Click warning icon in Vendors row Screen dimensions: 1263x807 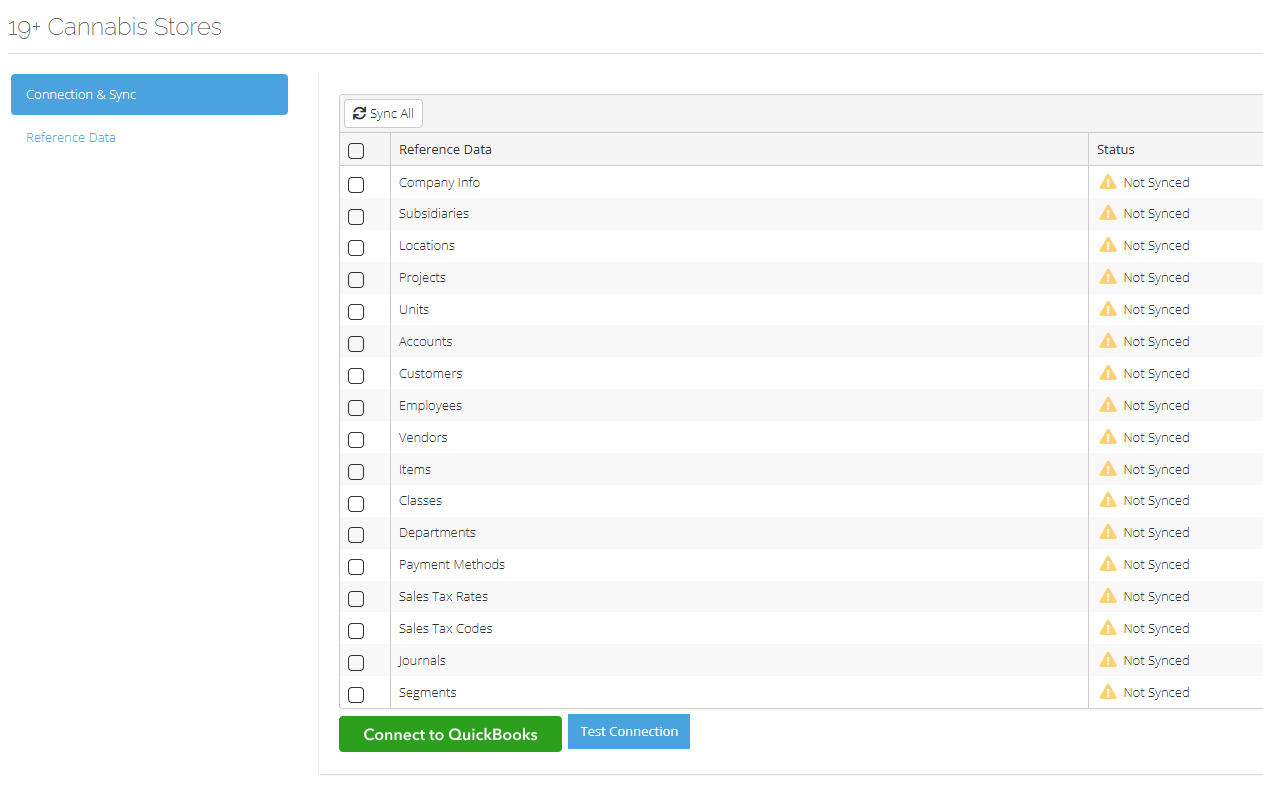coord(1108,437)
